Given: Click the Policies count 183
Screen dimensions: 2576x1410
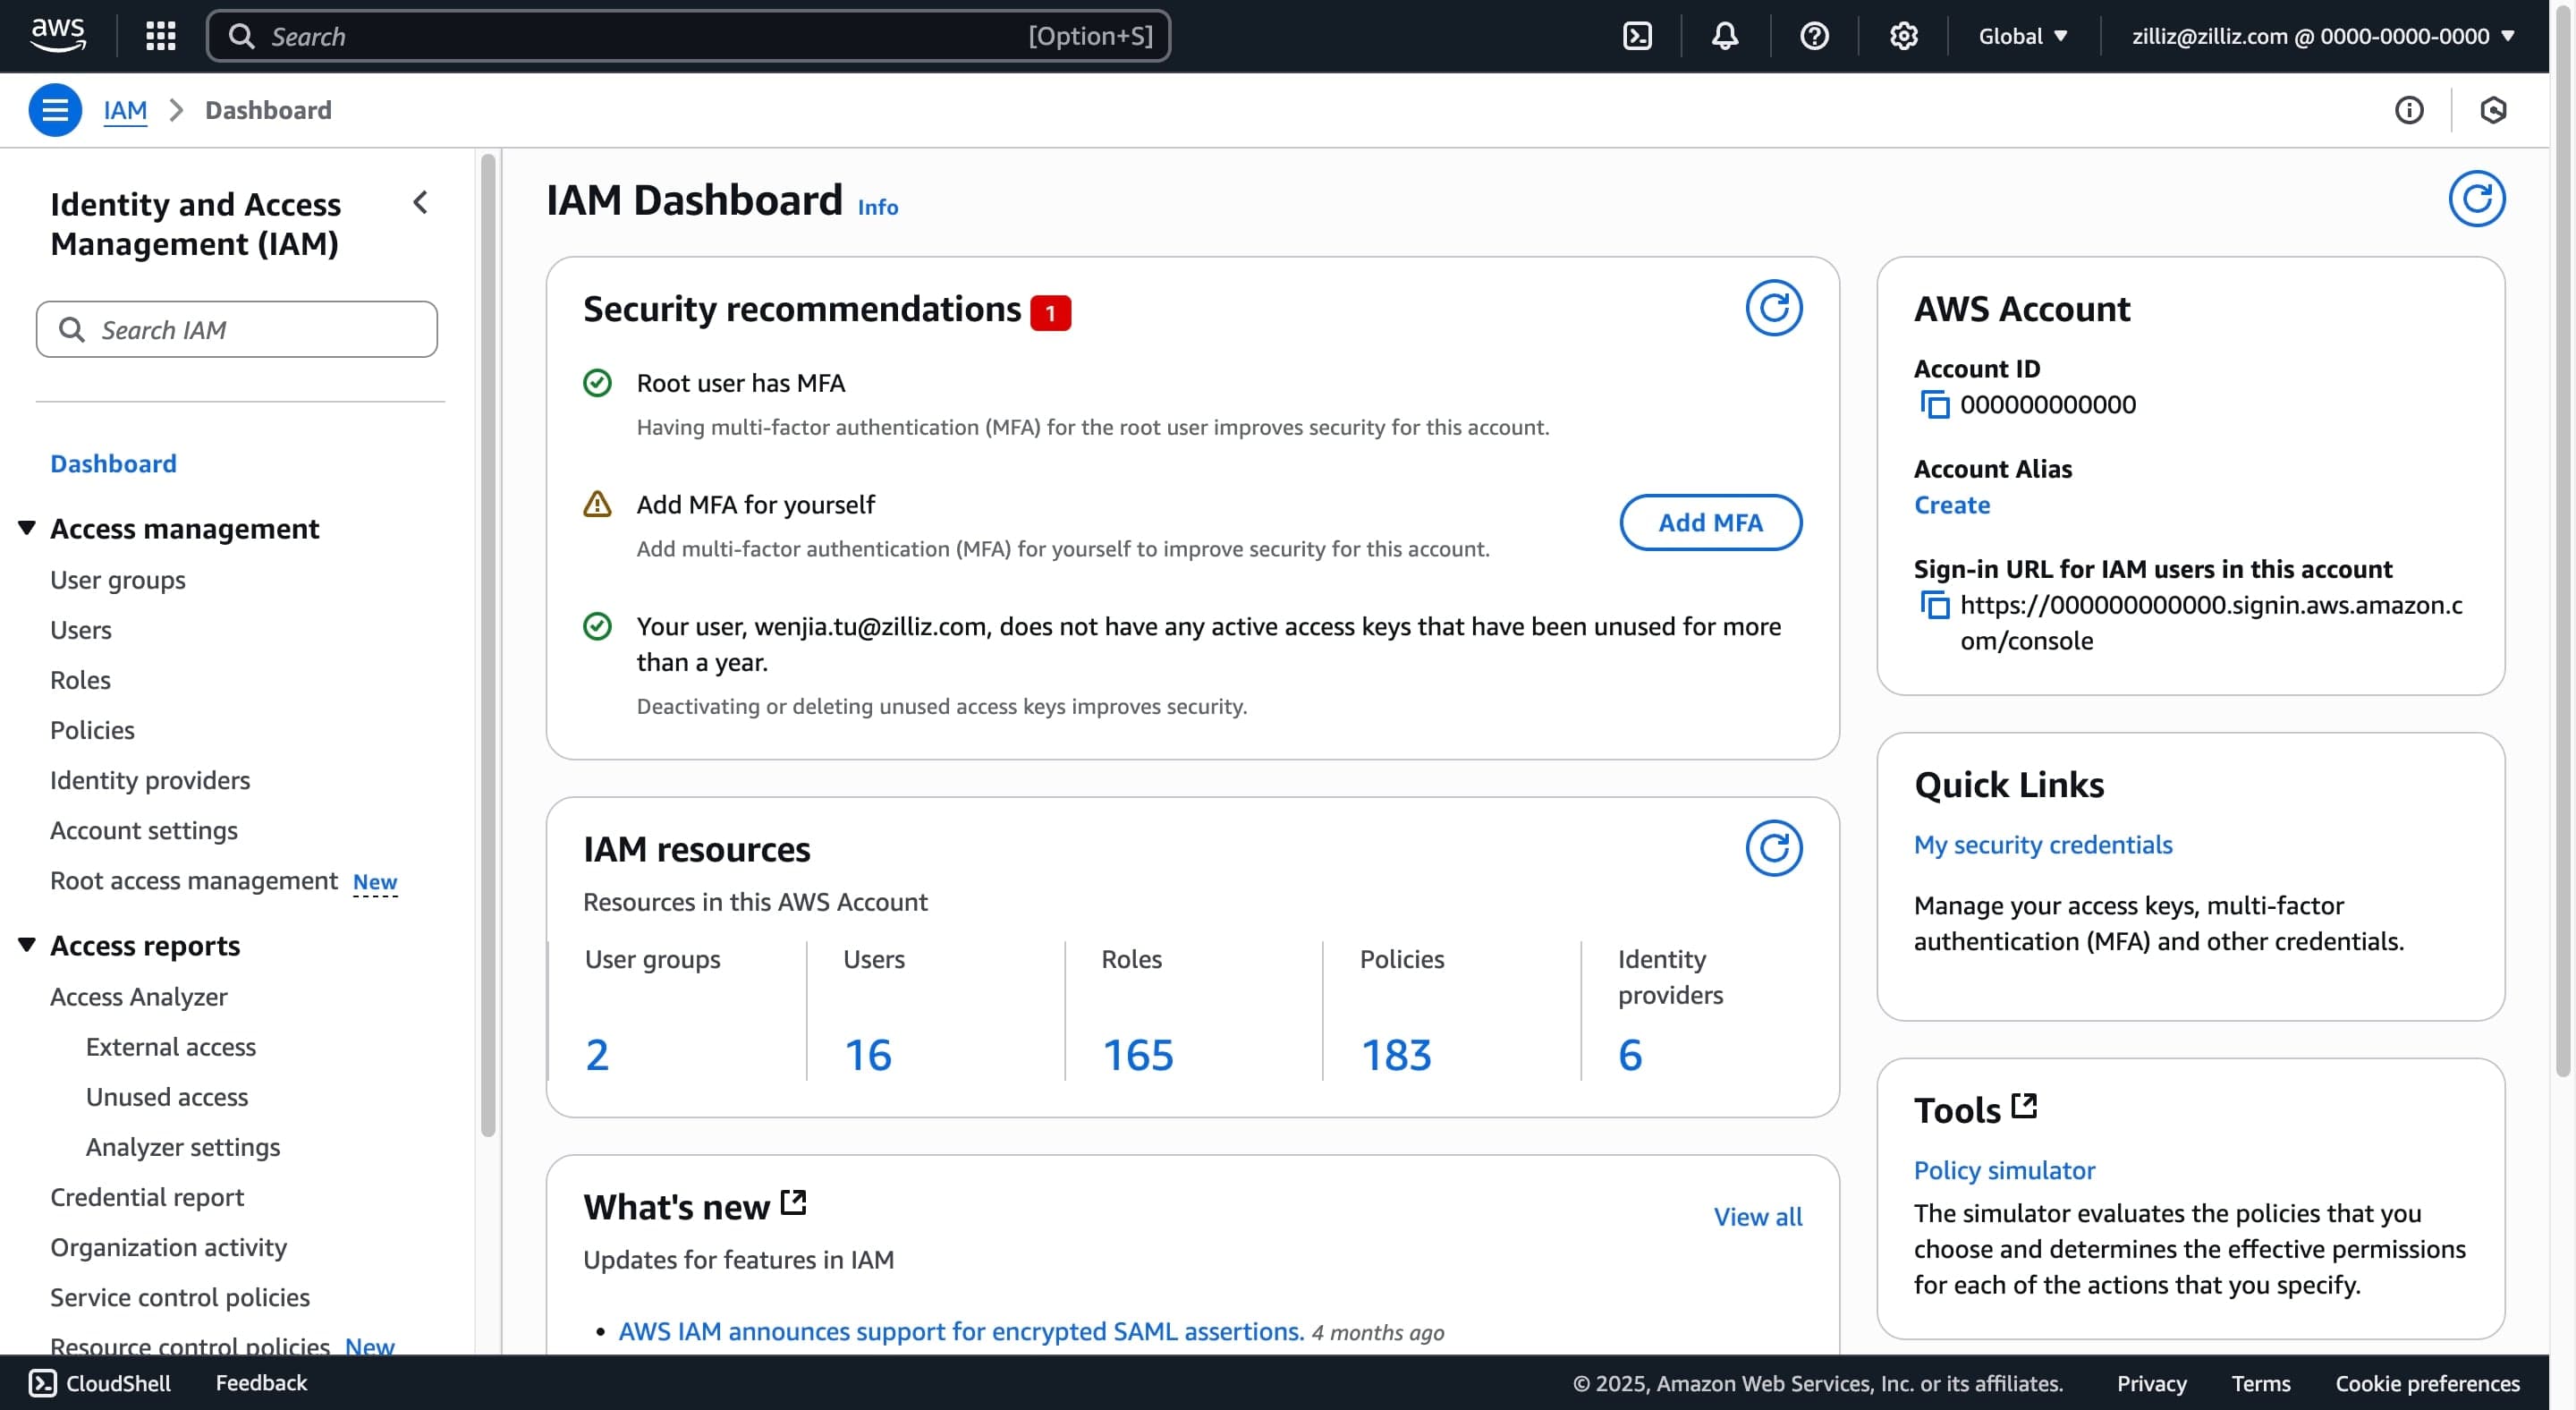Looking at the screenshot, I should (x=1396, y=1055).
